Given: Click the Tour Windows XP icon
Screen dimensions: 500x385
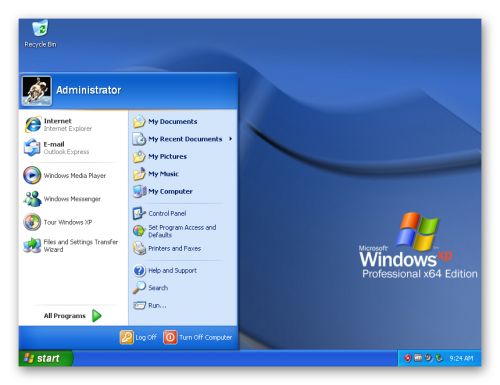Looking at the screenshot, I should click(x=32, y=222).
